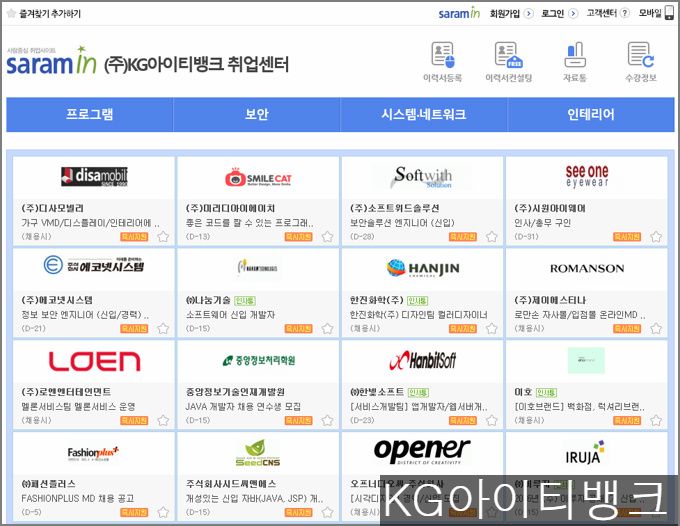Open the 수강정보 course info icon
Viewport: 680px width, 526px height.
[x=641, y=62]
